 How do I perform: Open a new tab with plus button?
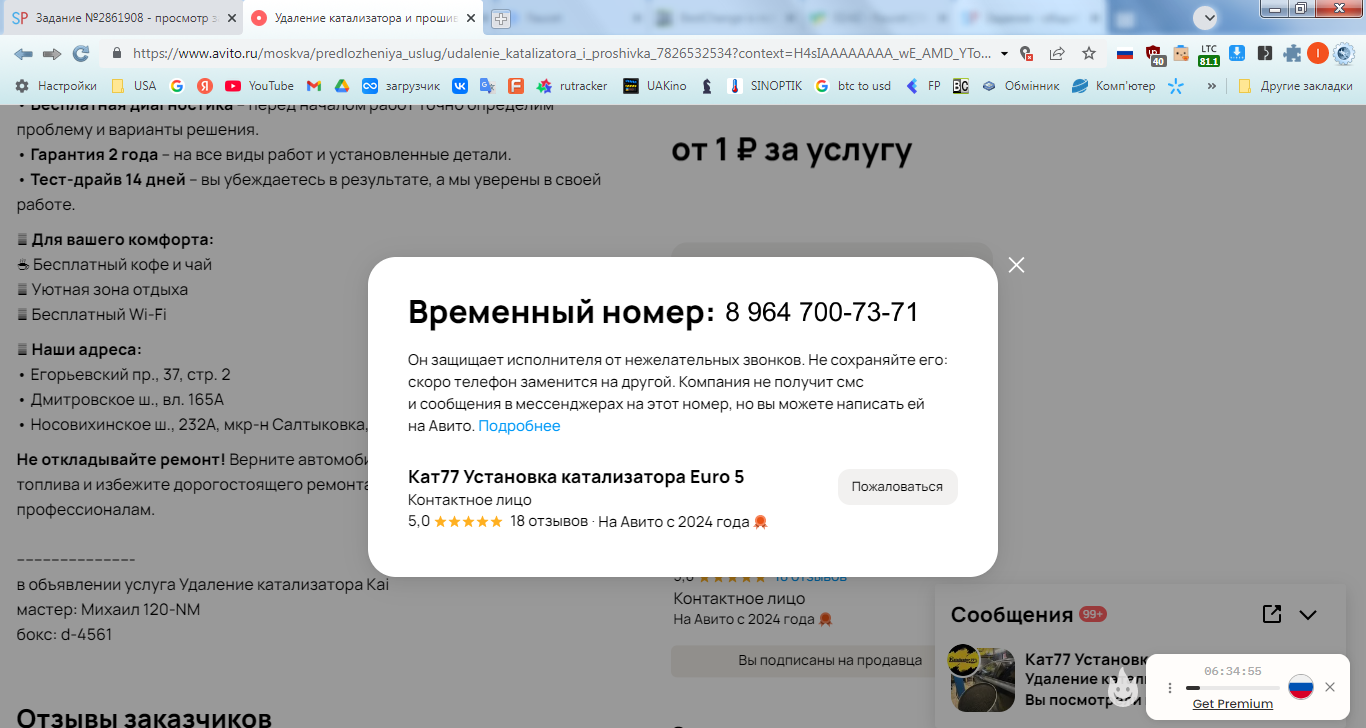501,18
